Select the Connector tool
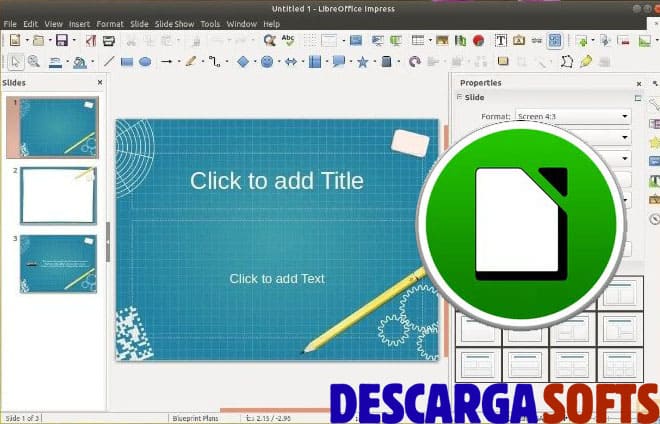This screenshot has width=660, height=424. [x=215, y=62]
